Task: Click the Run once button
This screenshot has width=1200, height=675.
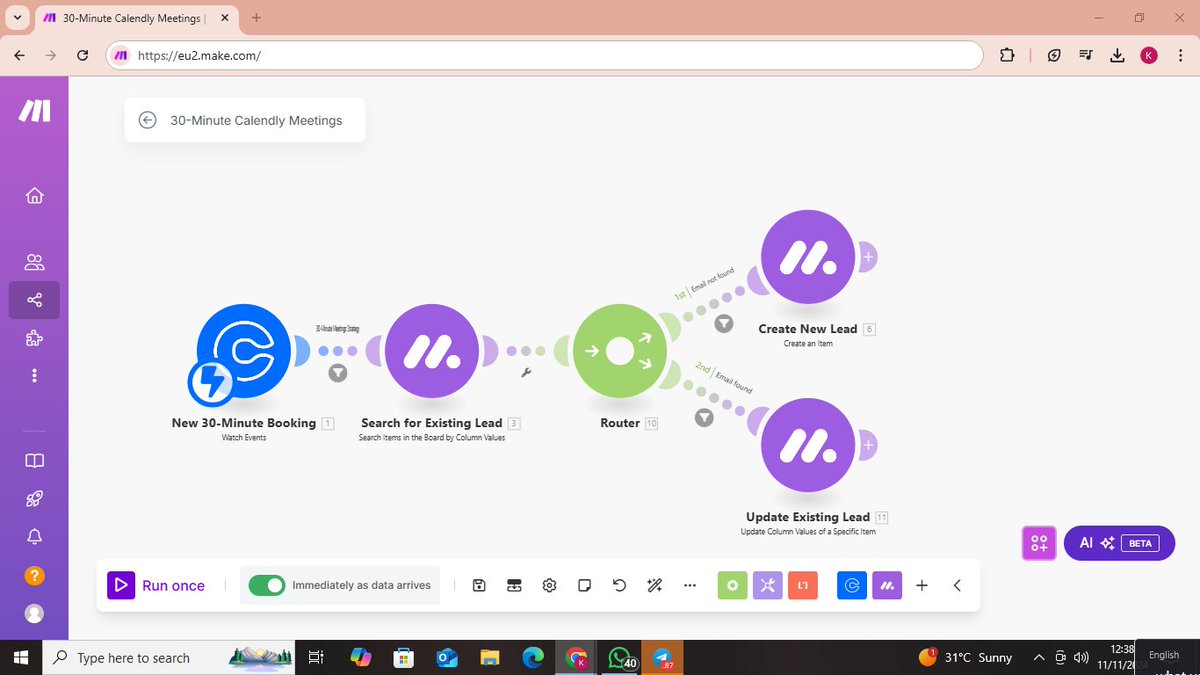Action: [158, 585]
